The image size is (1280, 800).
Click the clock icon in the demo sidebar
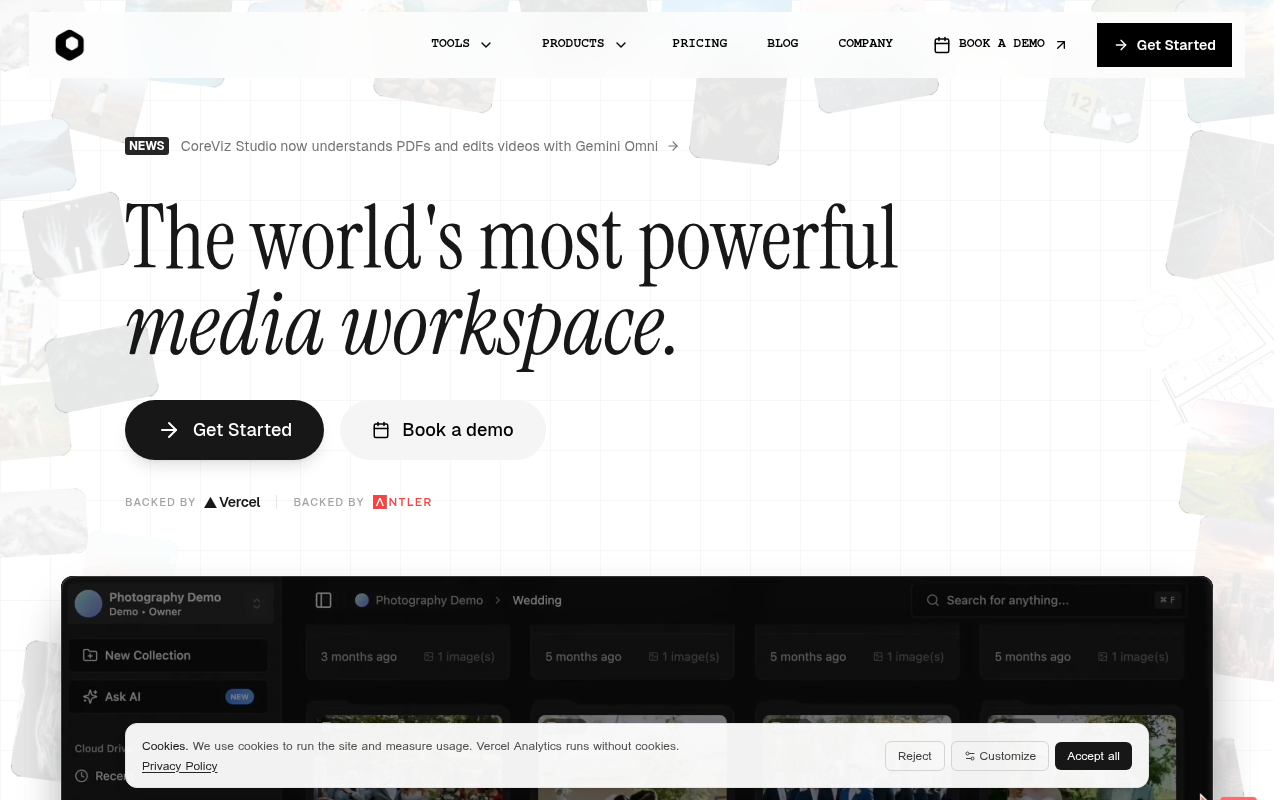pos(82,776)
